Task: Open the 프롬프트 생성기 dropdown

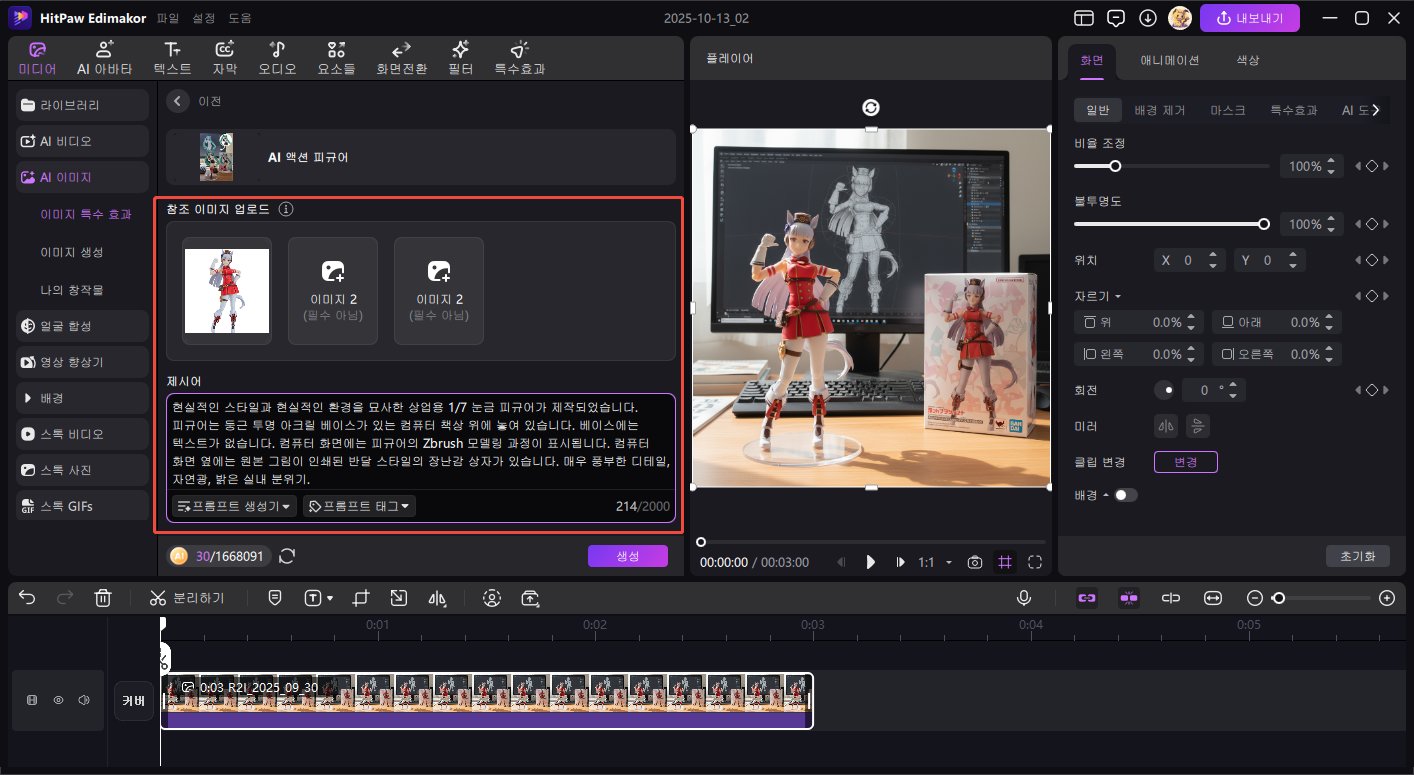Action: click(x=235, y=507)
